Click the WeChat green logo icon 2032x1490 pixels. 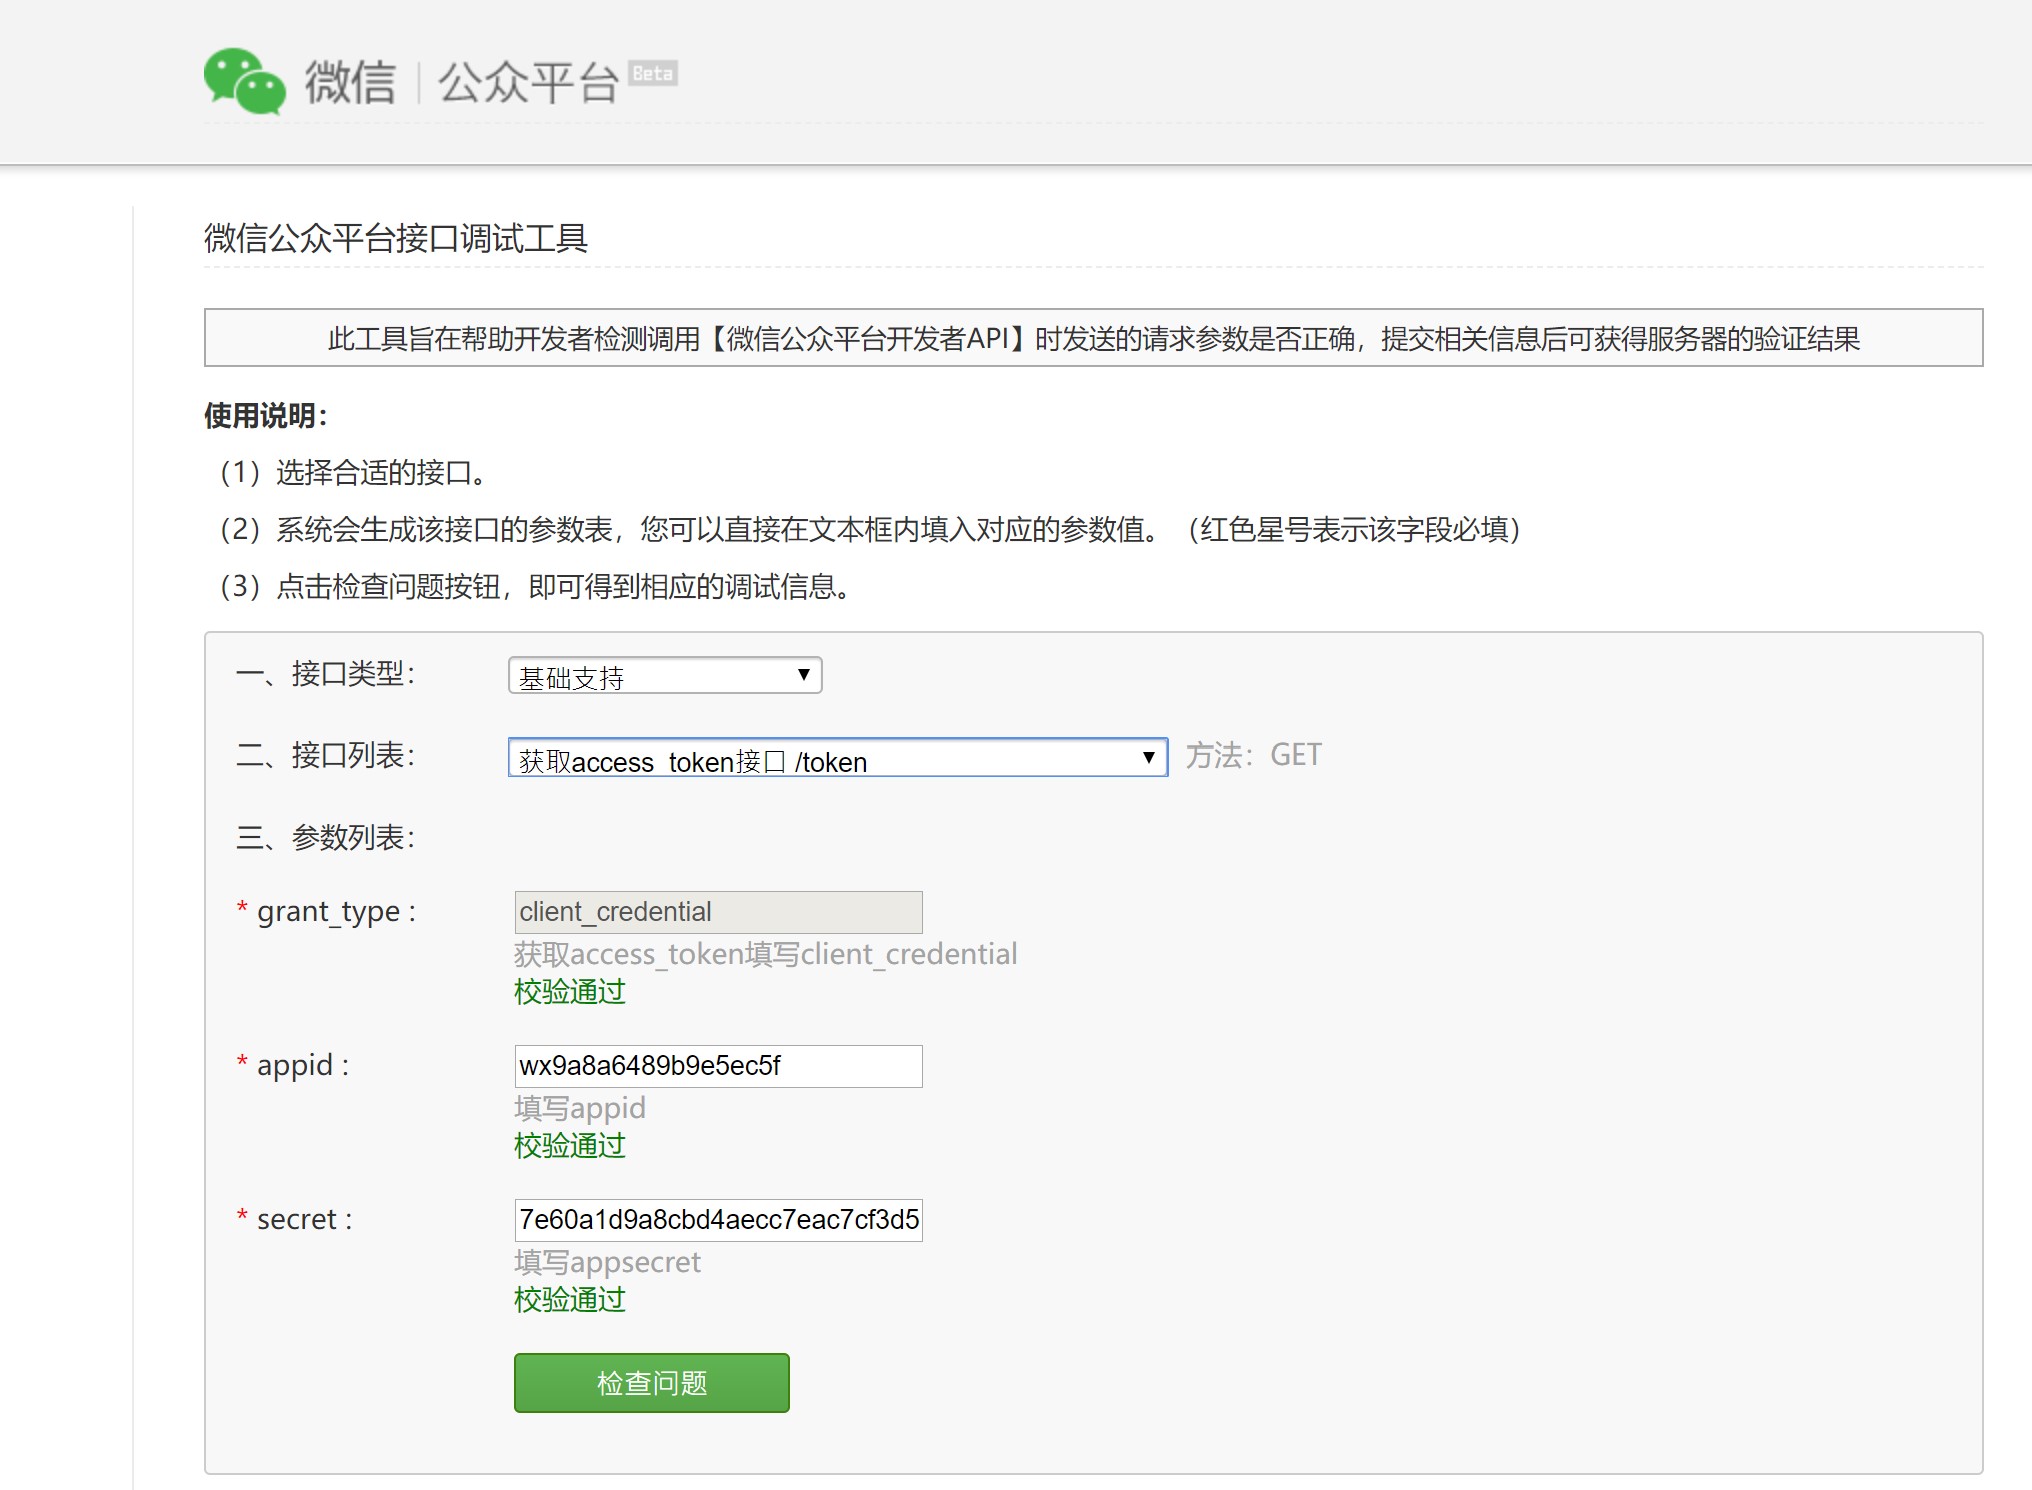(245, 81)
